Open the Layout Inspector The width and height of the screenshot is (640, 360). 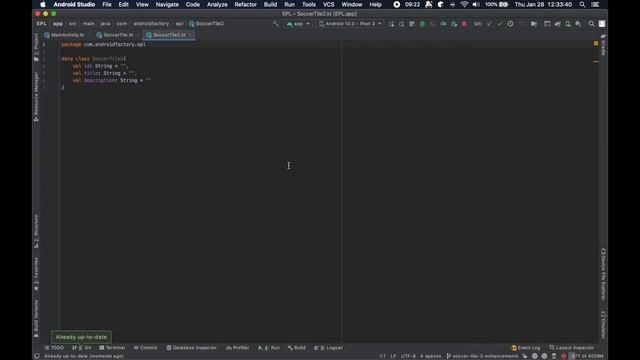click(x=571, y=348)
